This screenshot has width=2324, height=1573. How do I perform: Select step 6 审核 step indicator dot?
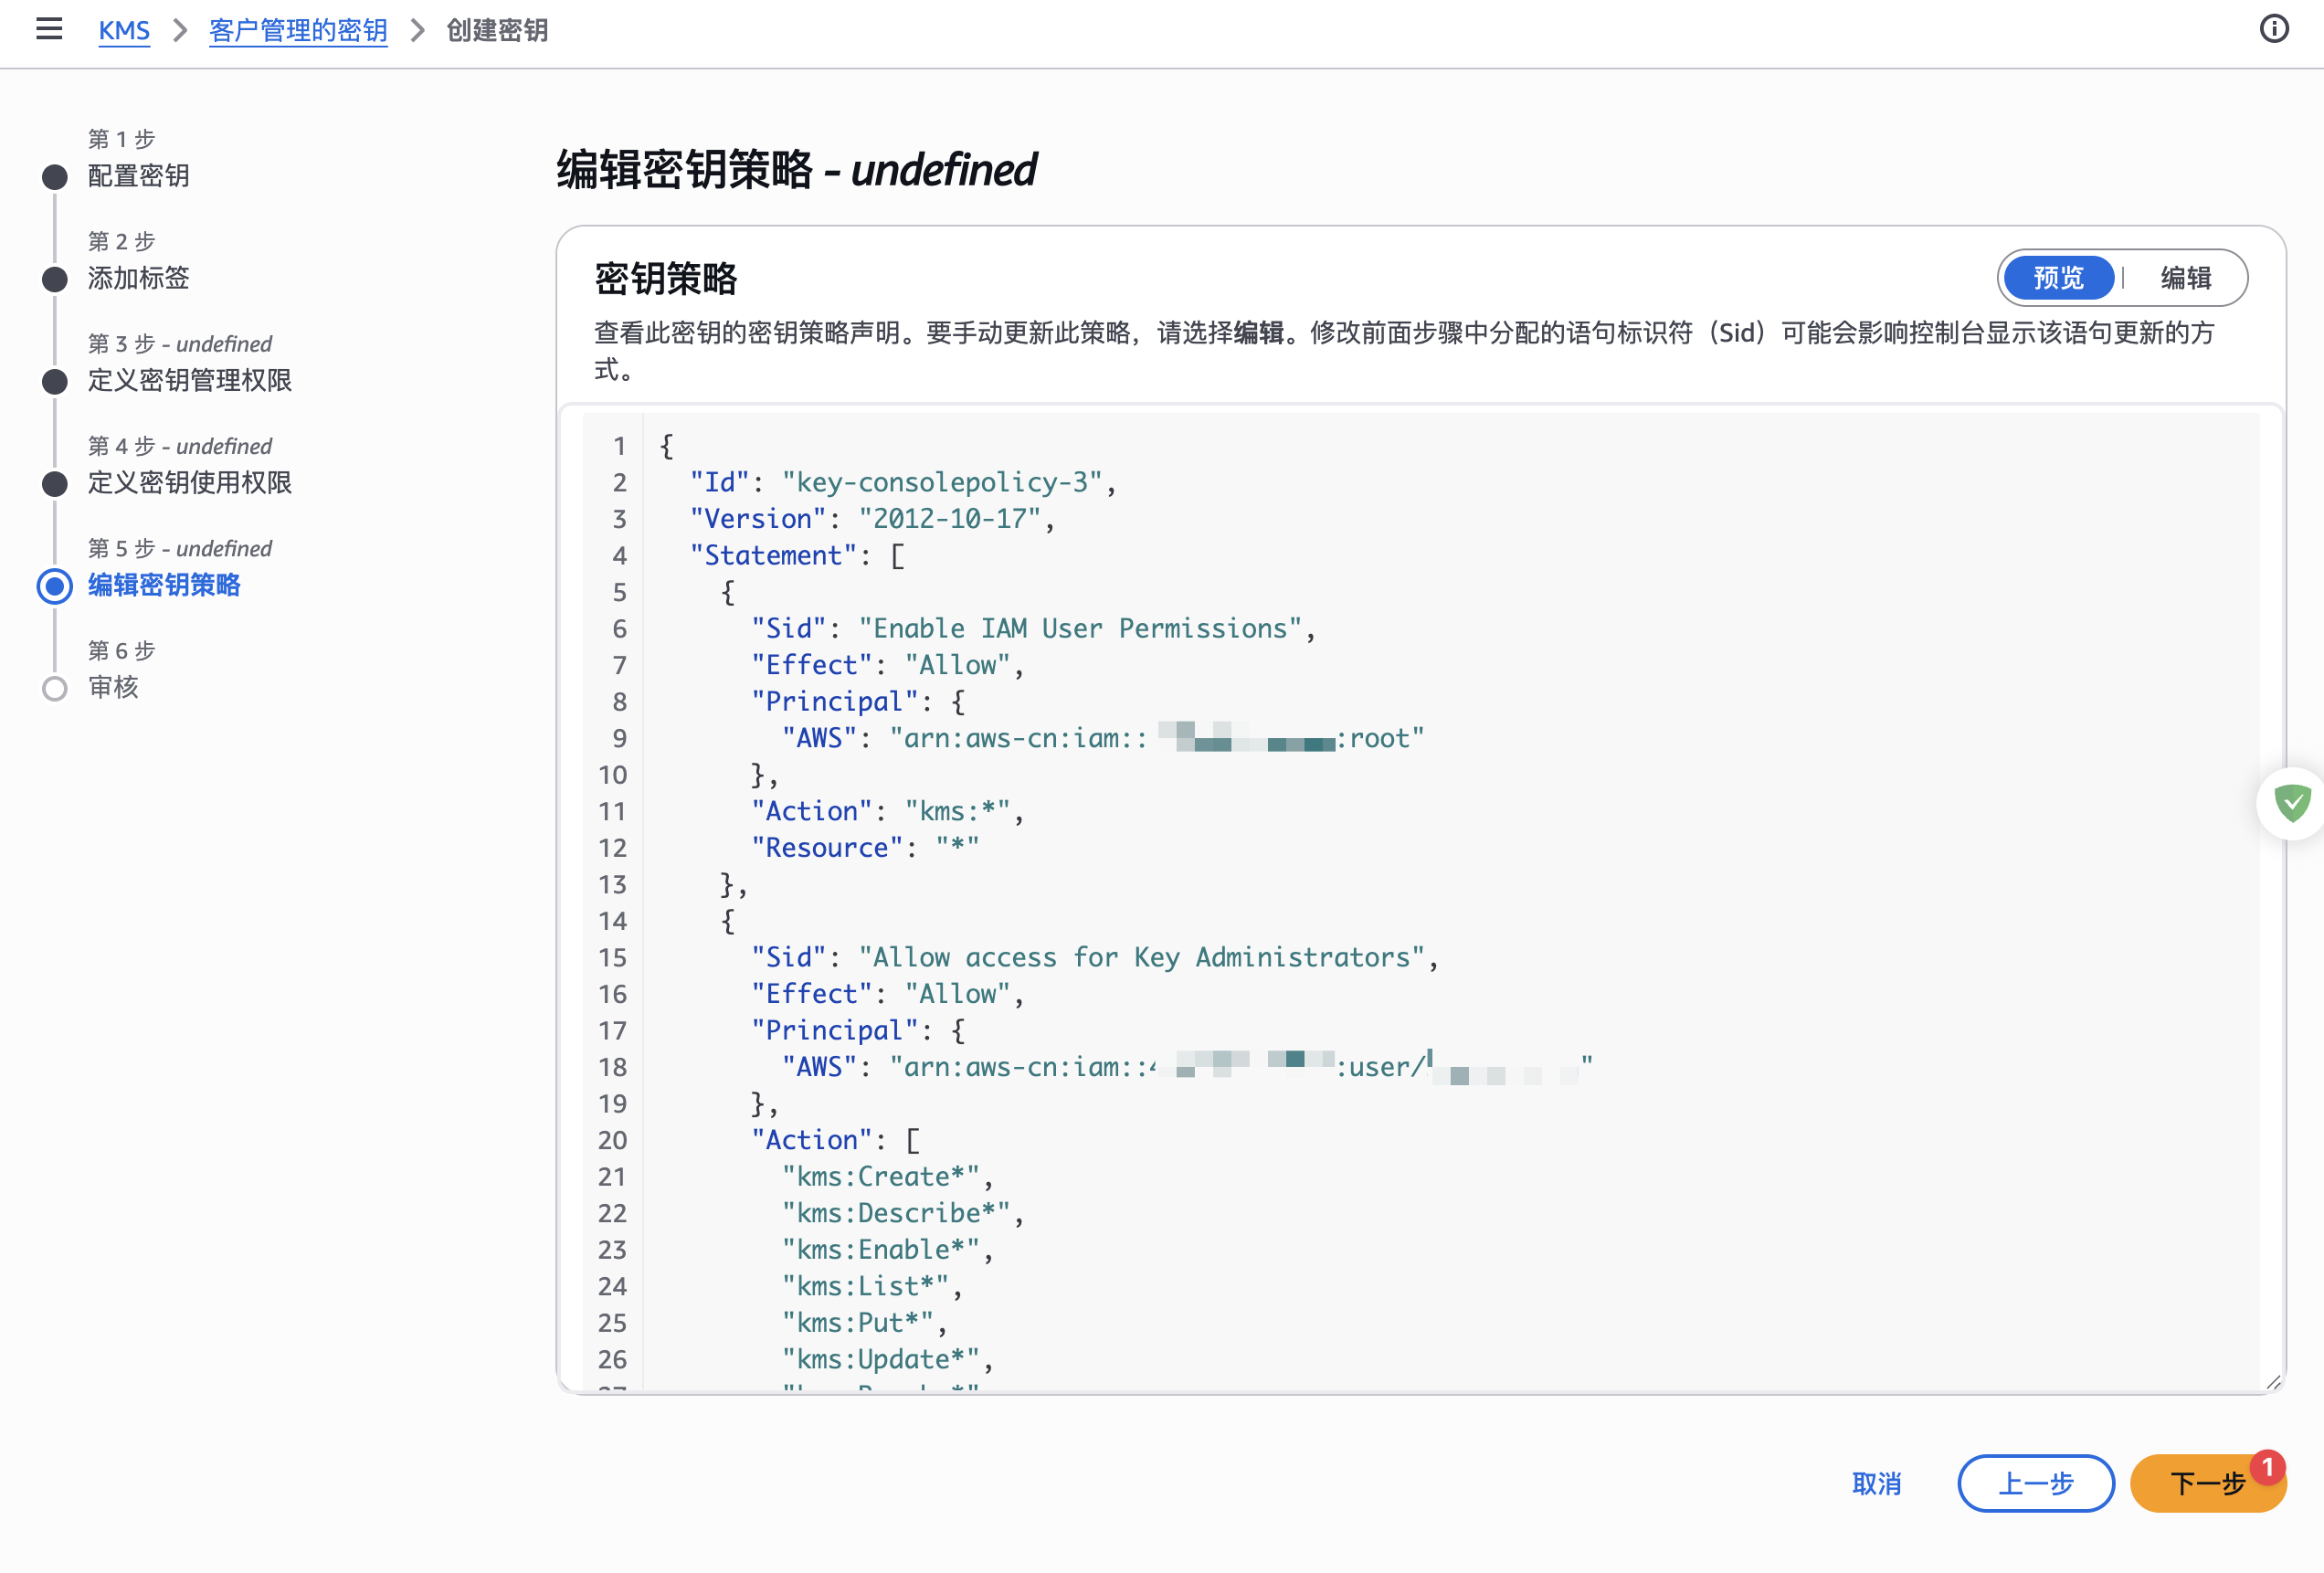(54, 688)
